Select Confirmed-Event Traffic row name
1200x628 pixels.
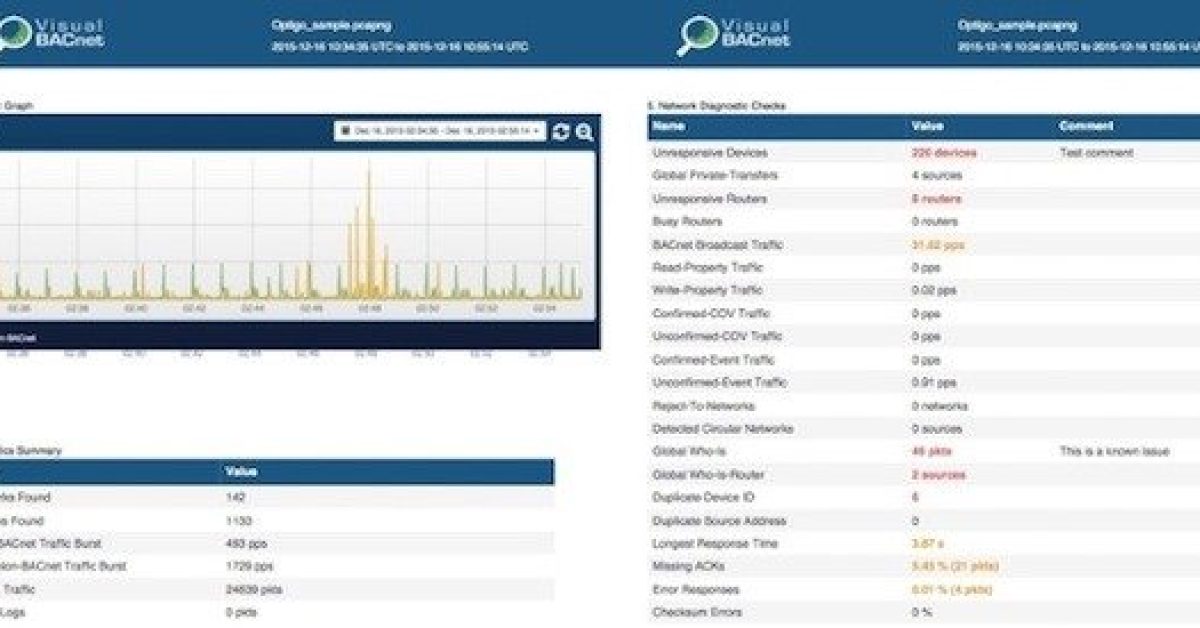coord(712,360)
